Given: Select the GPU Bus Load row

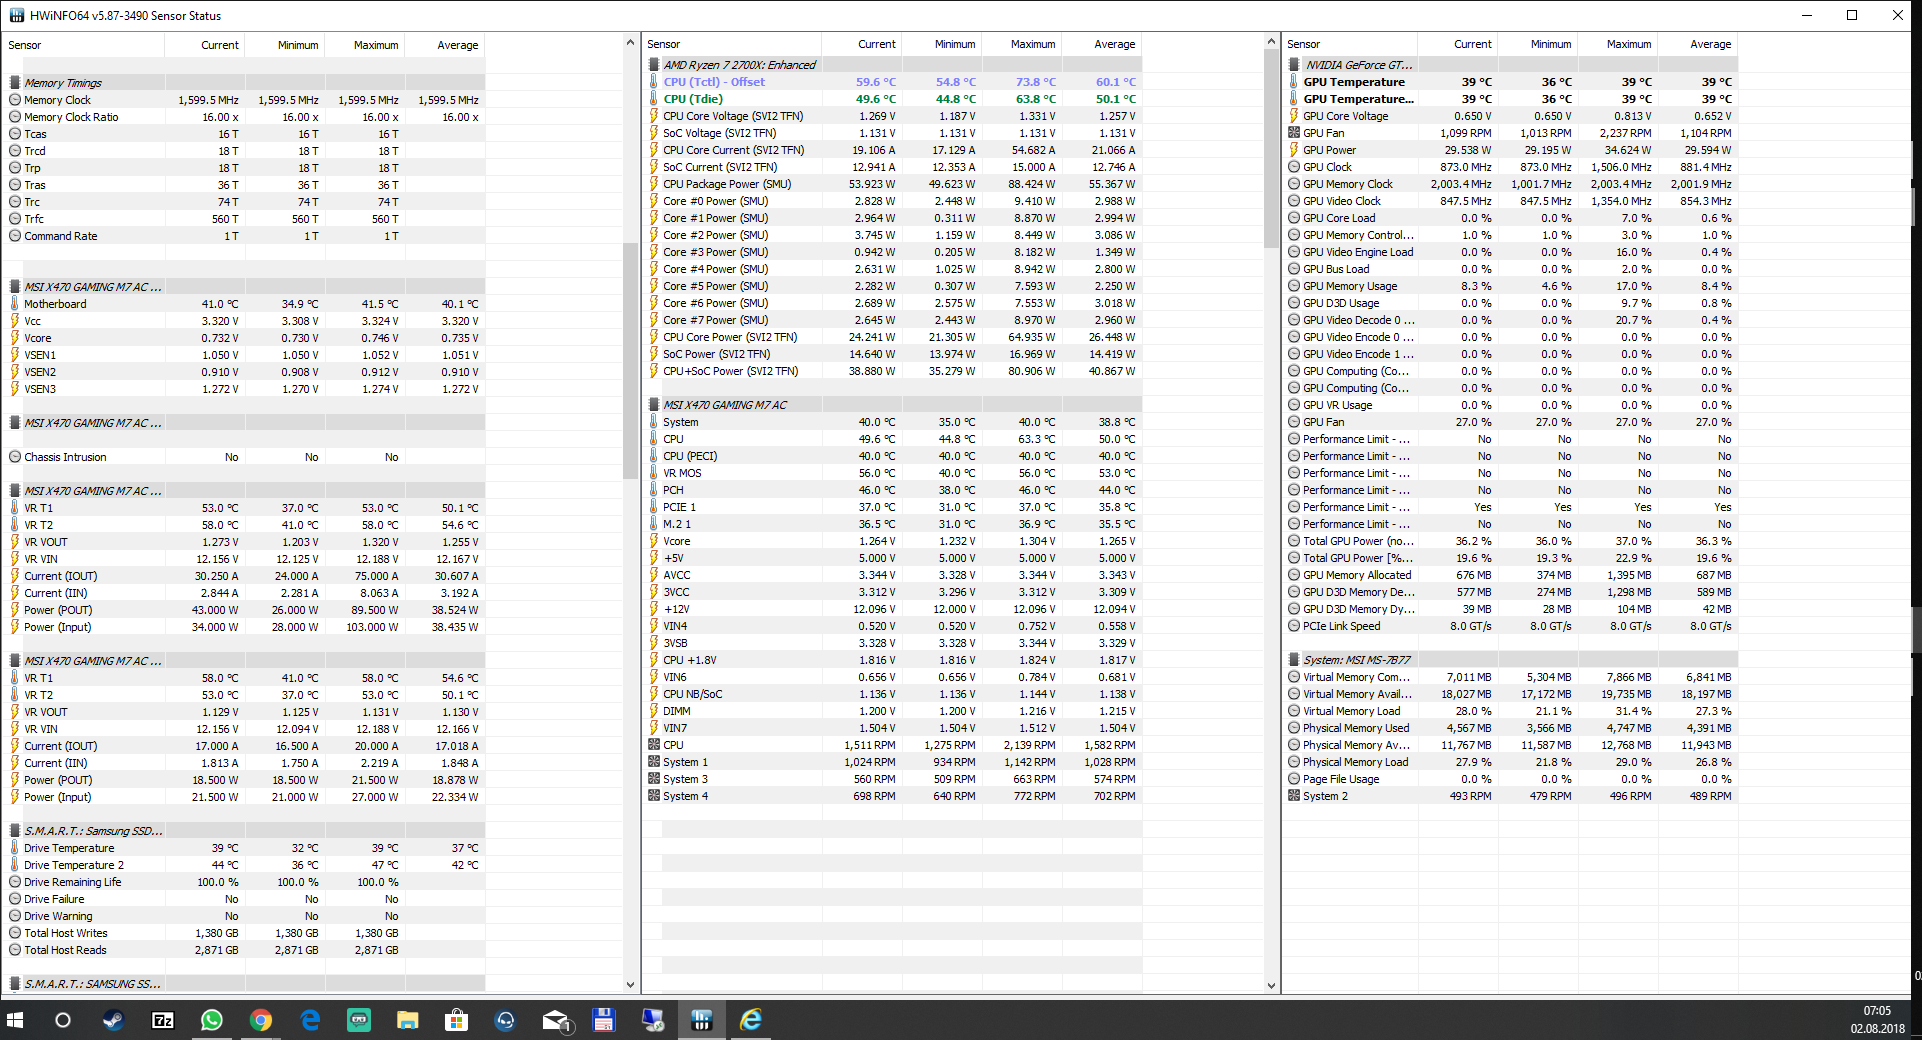Looking at the screenshot, I should tap(1511, 269).
